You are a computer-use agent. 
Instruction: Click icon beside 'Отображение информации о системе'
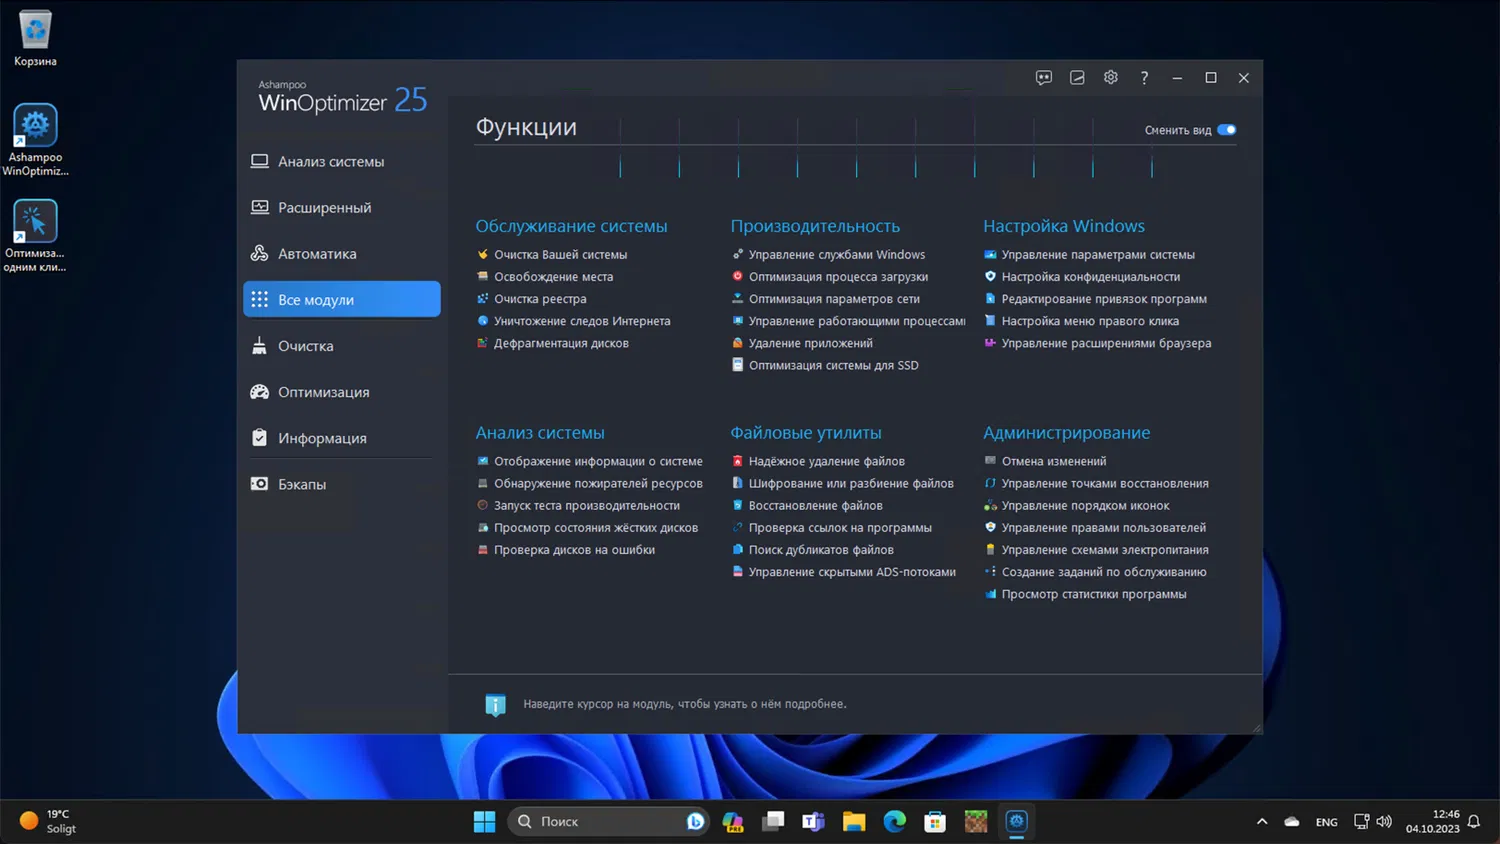tap(483, 461)
